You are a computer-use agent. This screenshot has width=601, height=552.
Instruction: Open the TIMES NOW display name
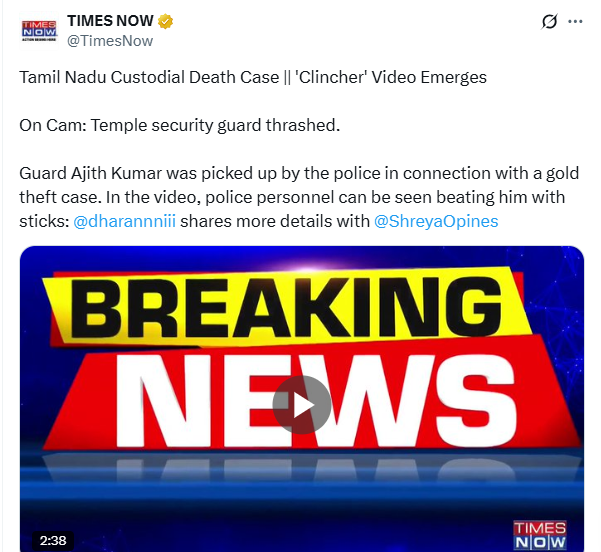110,21
